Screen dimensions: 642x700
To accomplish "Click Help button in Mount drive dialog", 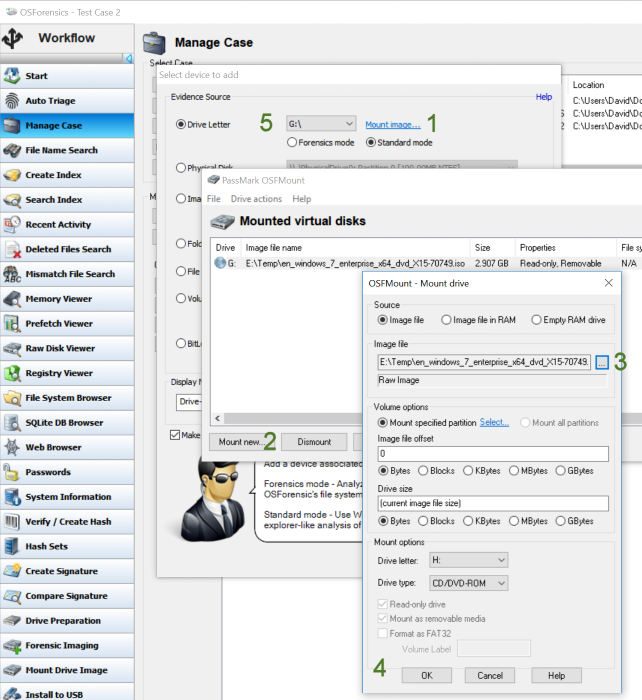I will [x=556, y=675].
